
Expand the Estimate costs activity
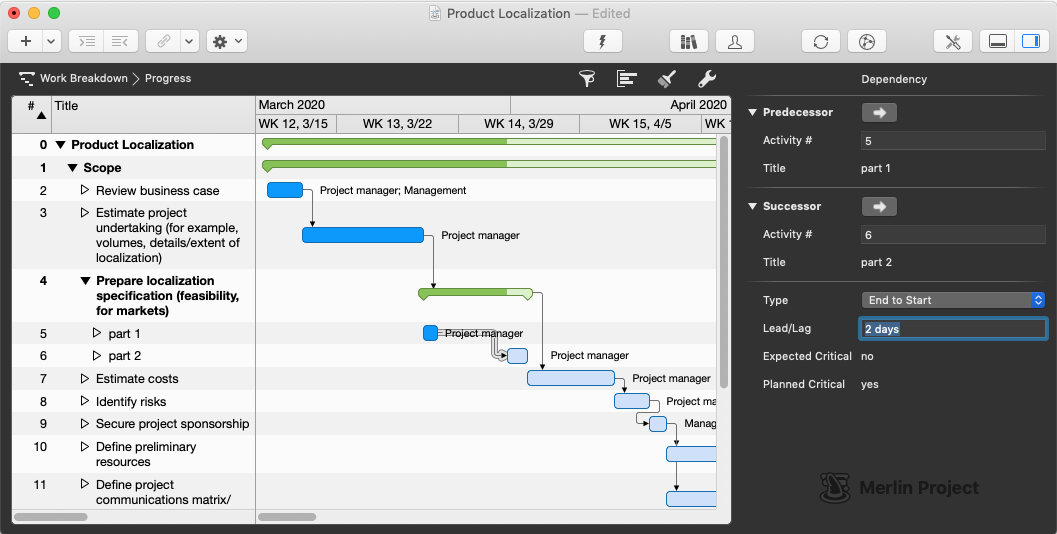85,379
